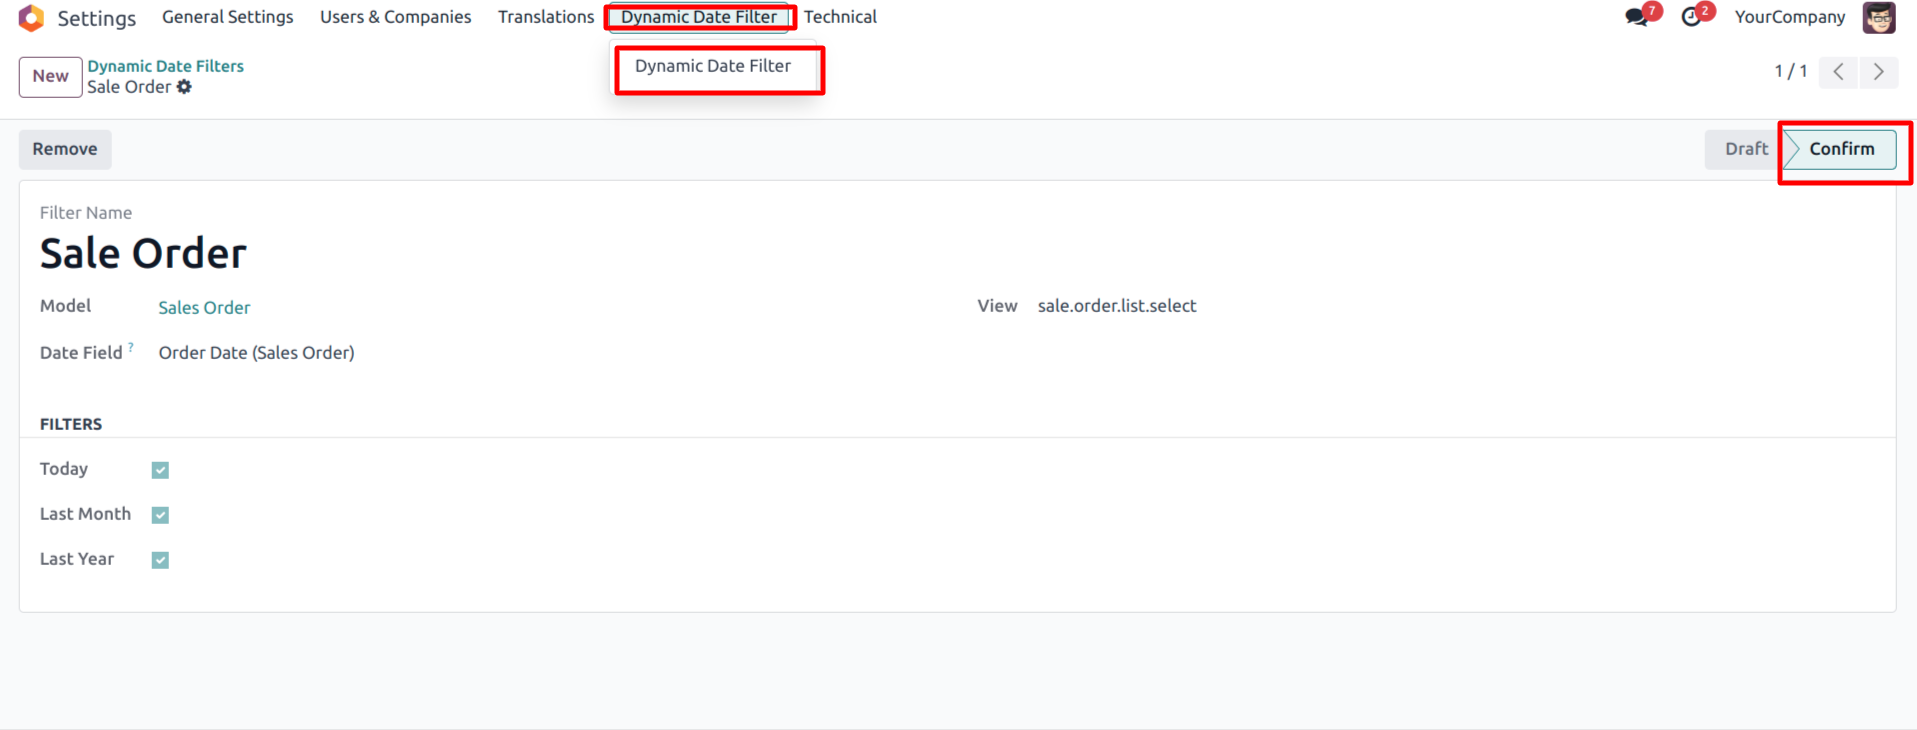Open the messages chat icon
Screen dimensions: 1917x730
click(1636, 17)
